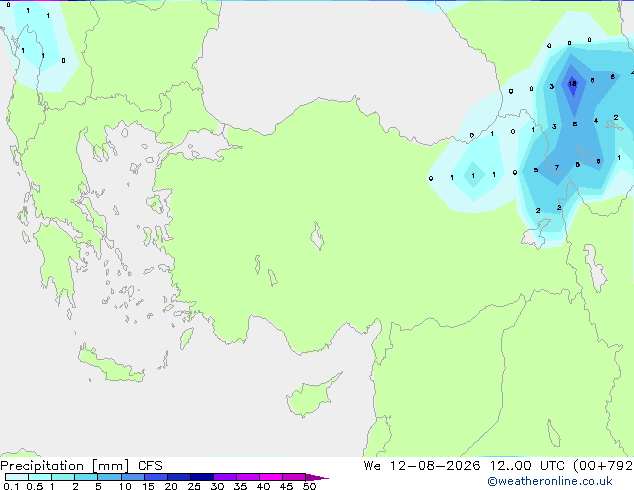Image resolution: width=634 pixels, height=490 pixels.
Task: Click the '18' precipitation value on the map
Action: (572, 84)
